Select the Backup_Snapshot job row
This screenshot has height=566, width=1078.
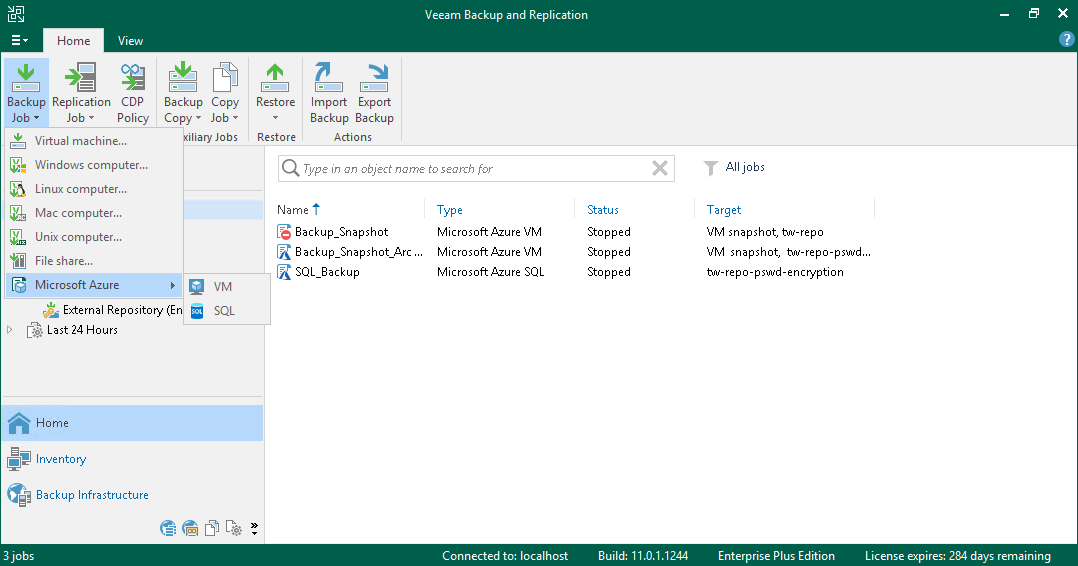coord(574,232)
